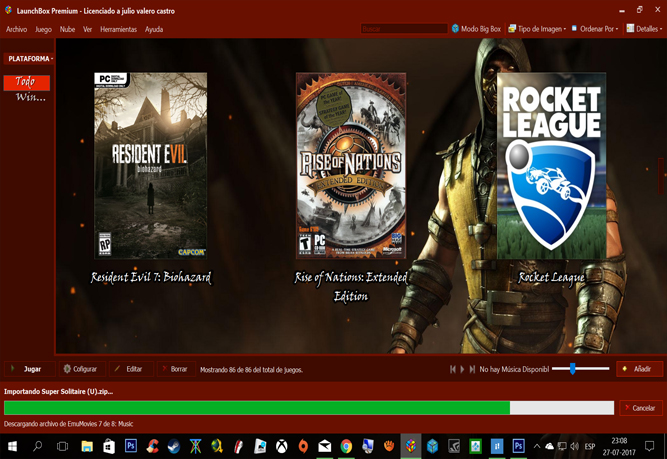The image size is (667, 459).
Task: Click the Editar button
Action: pos(131,369)
